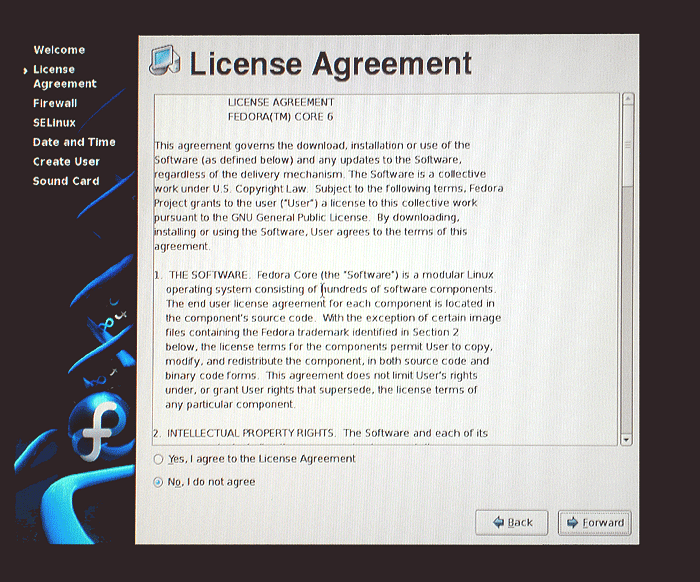
Task: Go to the Sound Card step
Action: (66, 181)
